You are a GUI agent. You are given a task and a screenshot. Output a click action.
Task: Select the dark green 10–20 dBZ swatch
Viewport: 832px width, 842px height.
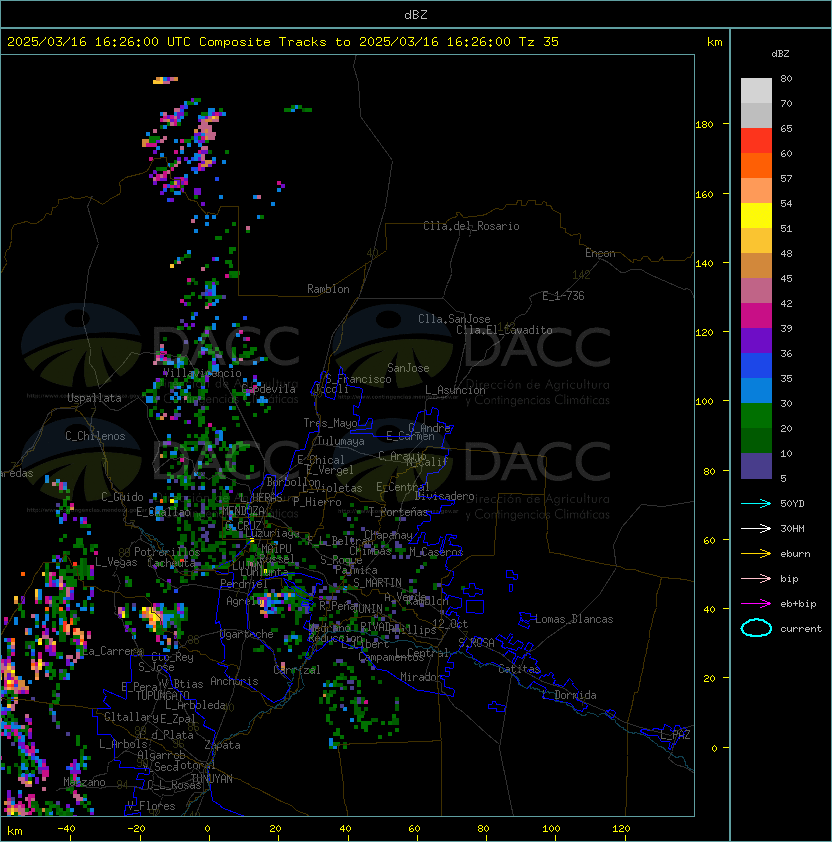(x=756, y=440)
